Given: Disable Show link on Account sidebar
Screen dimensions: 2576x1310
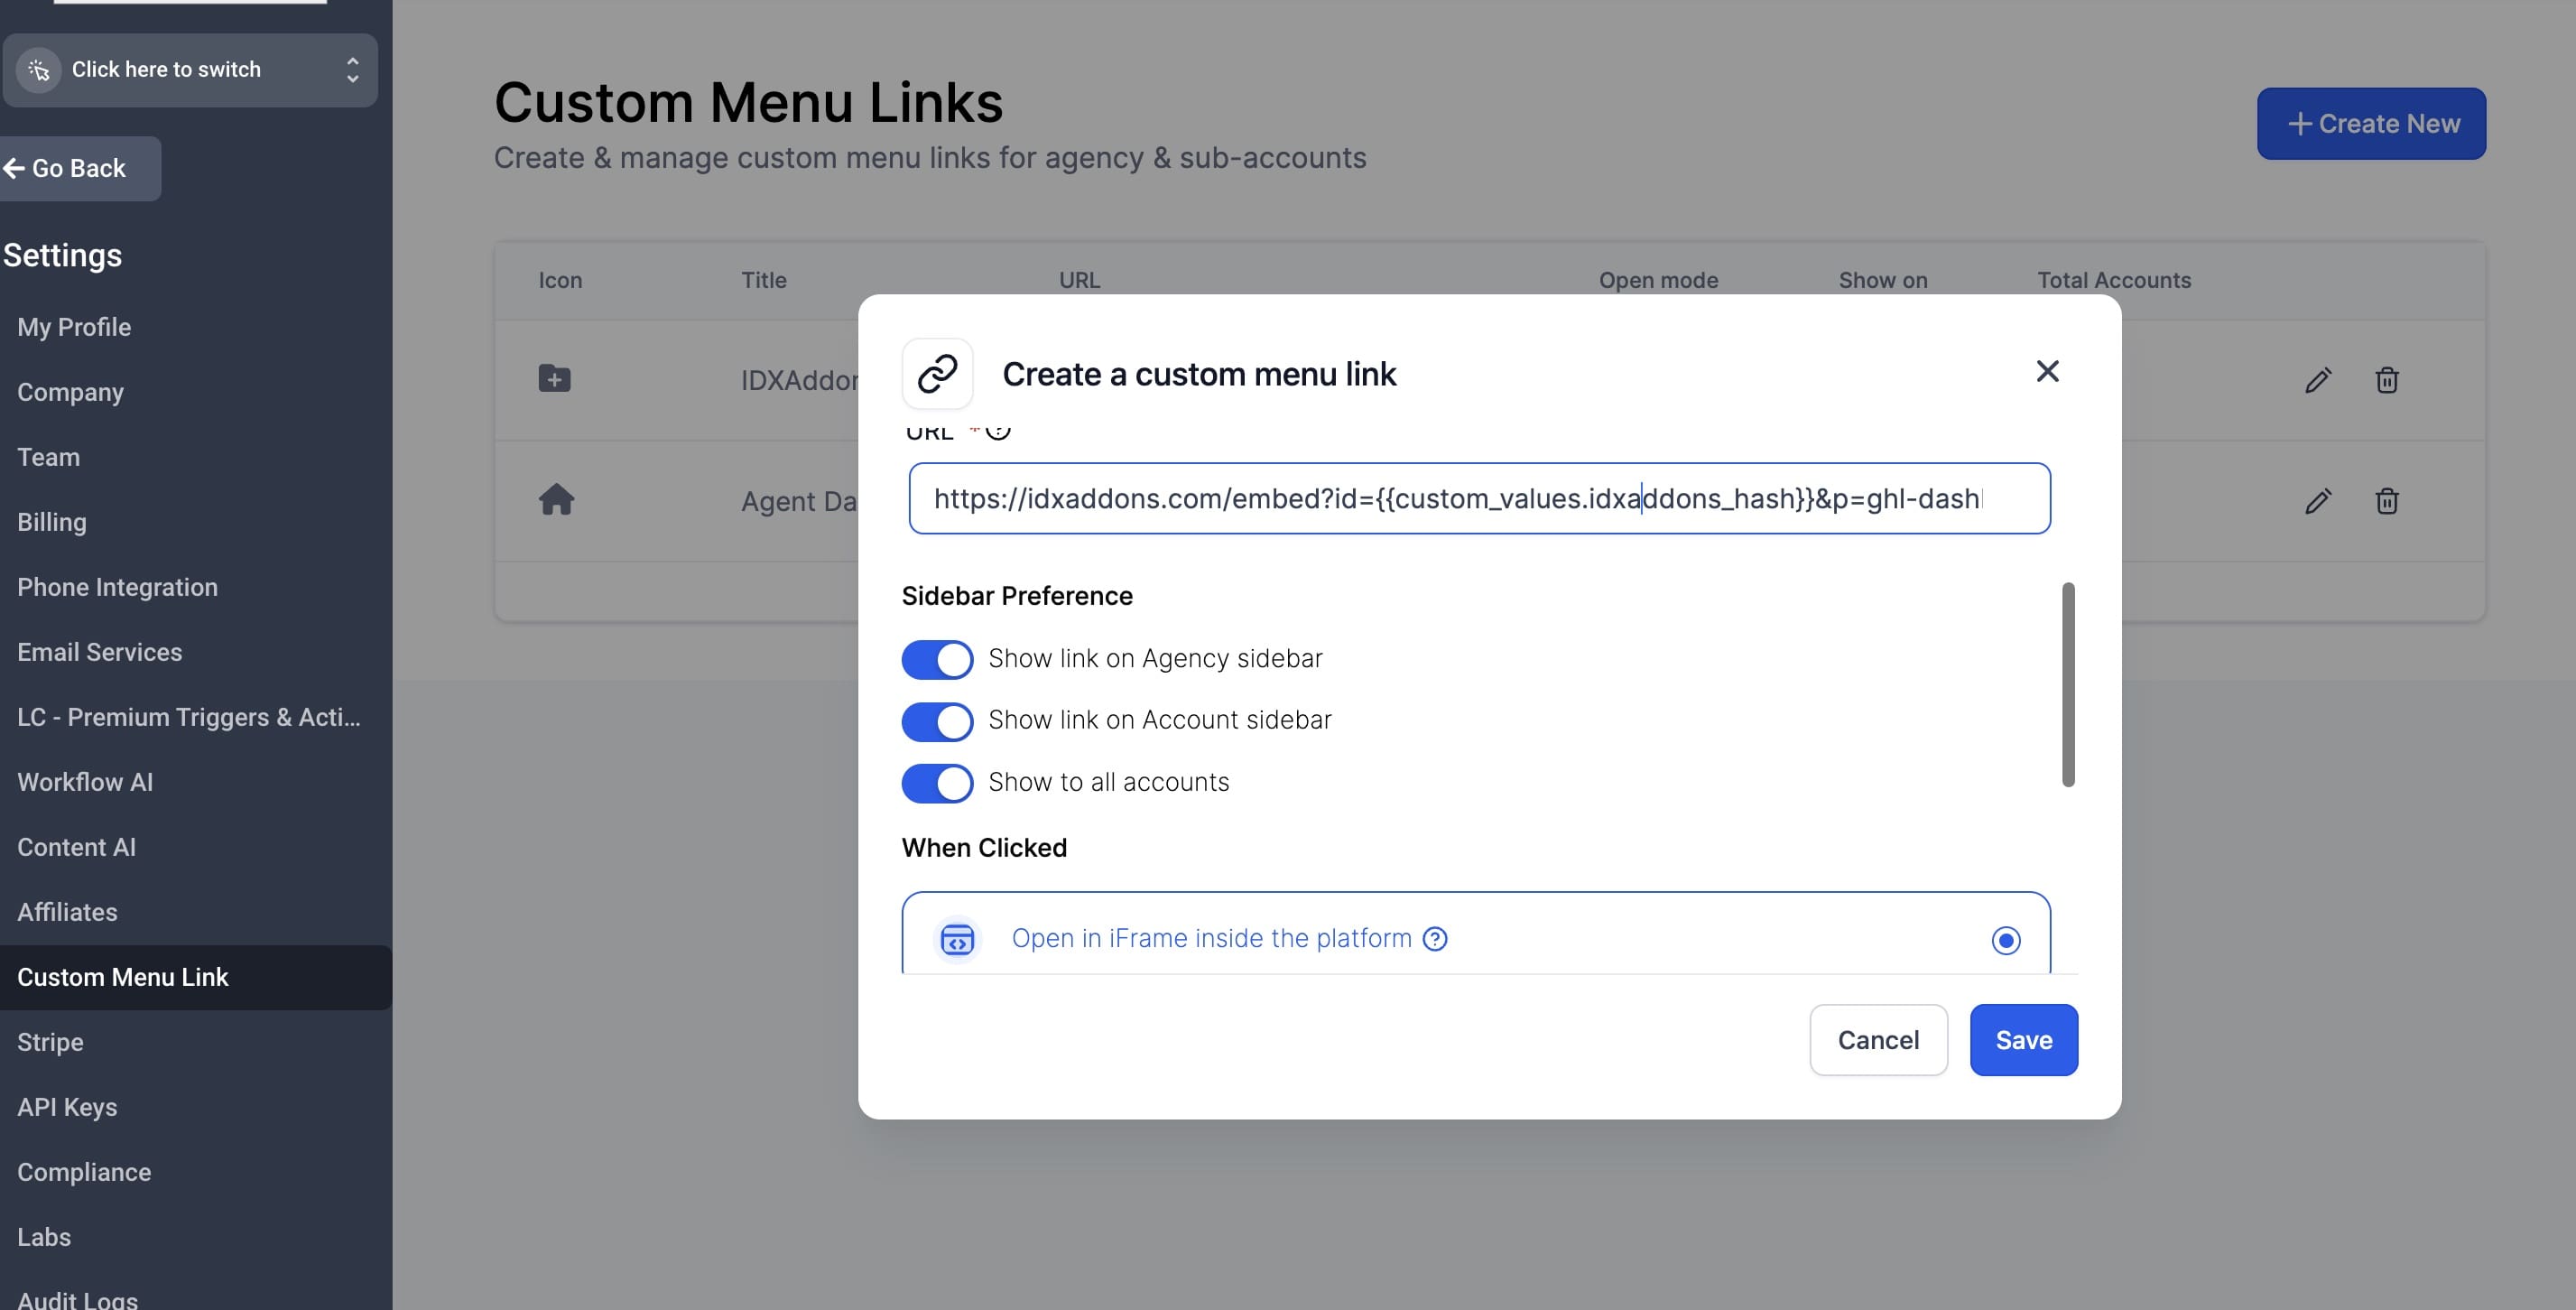Looking at the screenshot, I should (937, 721).
